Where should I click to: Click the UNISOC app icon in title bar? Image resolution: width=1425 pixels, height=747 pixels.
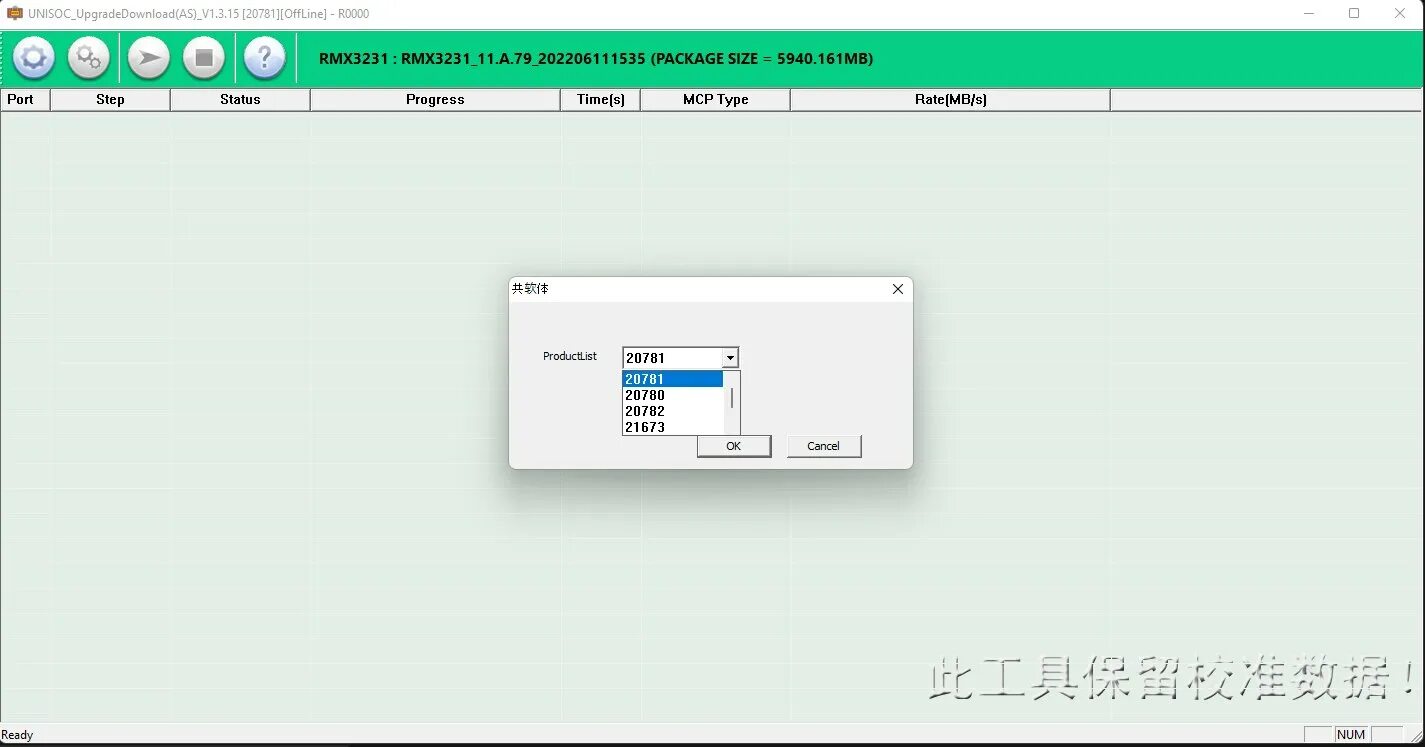tap(15, 14)
